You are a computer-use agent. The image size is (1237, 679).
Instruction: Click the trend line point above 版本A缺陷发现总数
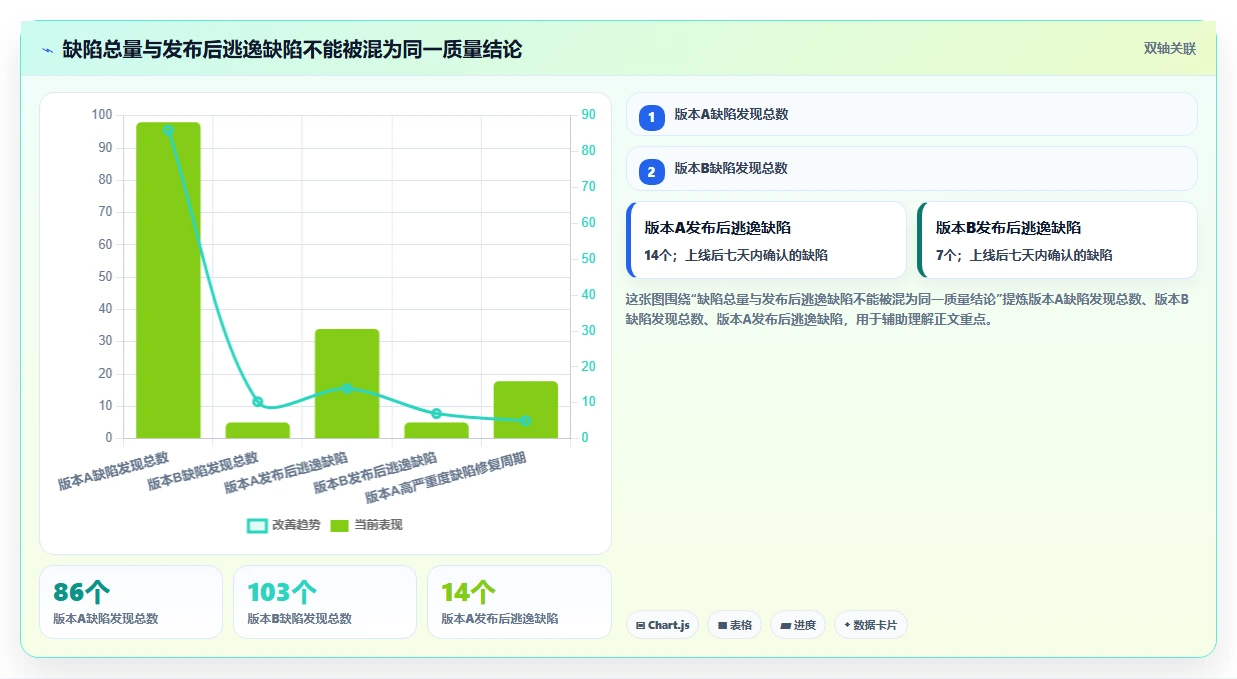168,130
